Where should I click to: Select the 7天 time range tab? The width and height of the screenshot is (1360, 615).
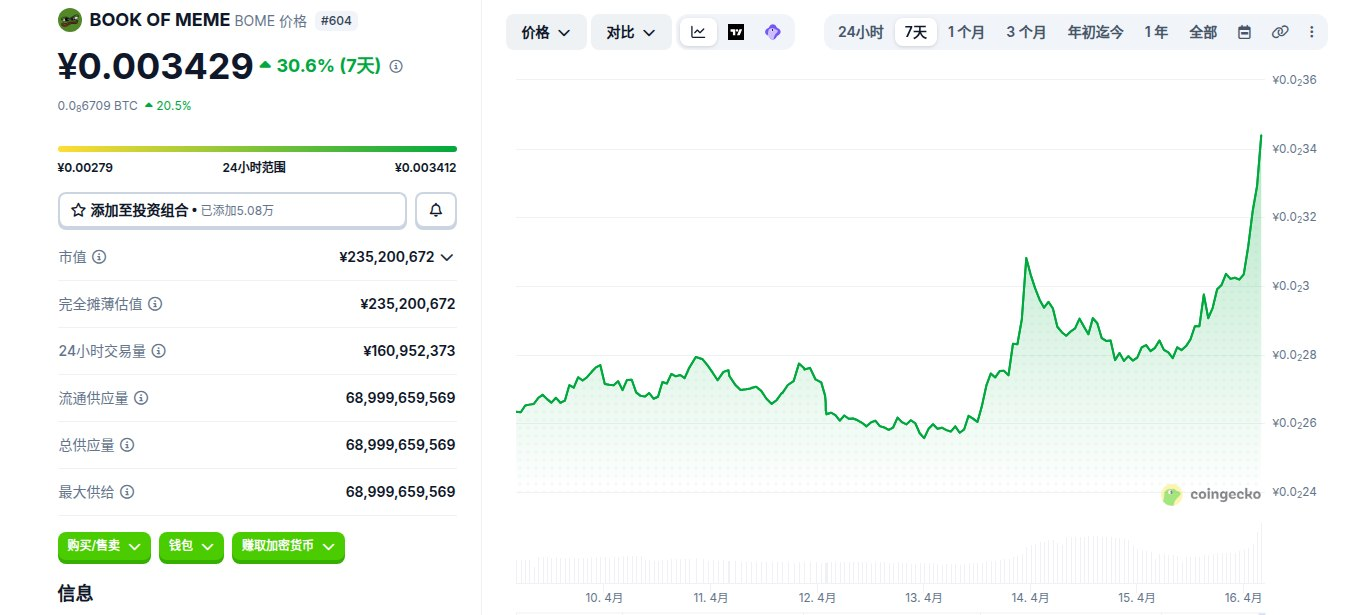tap(915, 32)
